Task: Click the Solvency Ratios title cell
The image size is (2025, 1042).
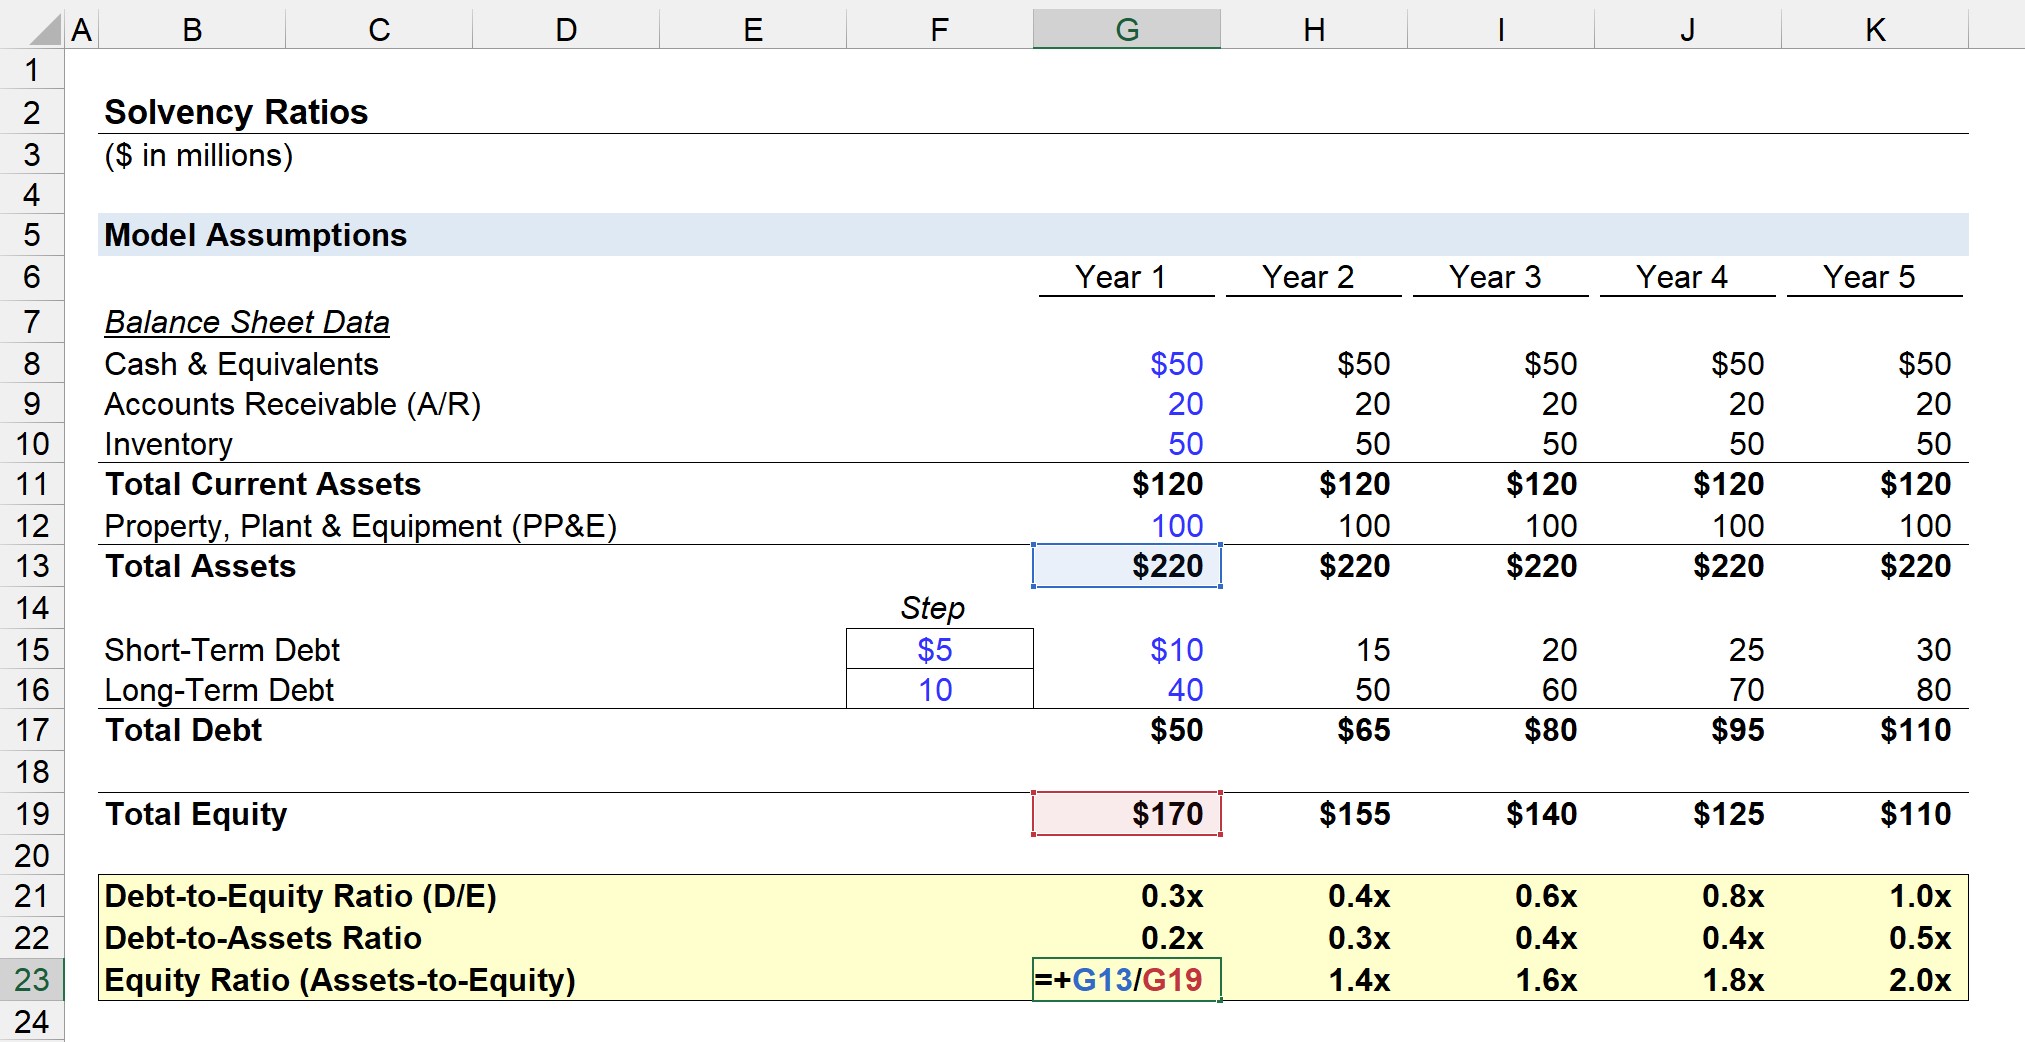Action: (236, 112)
